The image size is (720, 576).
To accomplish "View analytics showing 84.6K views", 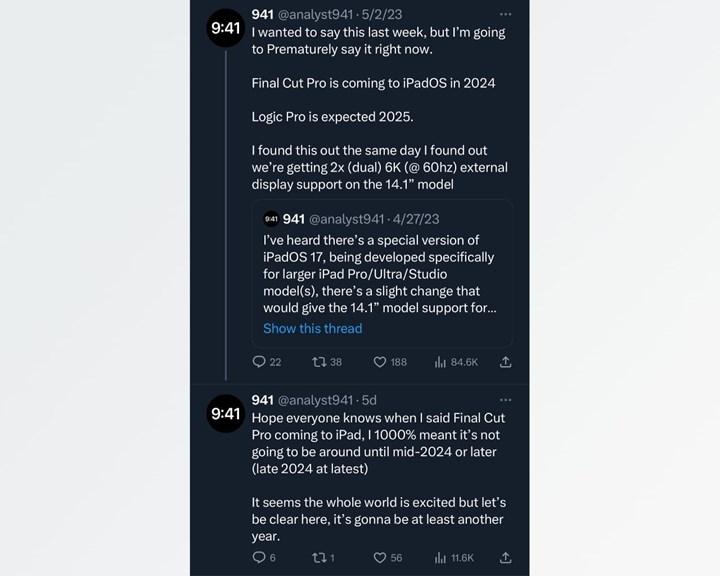I will click(x=440, y=361).
